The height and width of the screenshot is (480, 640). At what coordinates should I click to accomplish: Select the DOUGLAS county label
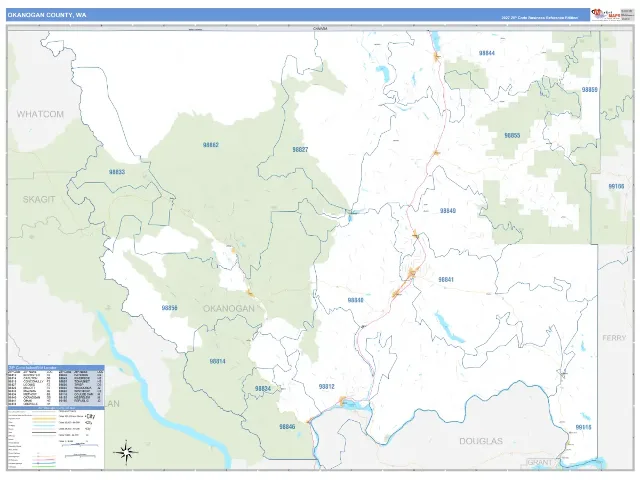(x=481, y=441)
